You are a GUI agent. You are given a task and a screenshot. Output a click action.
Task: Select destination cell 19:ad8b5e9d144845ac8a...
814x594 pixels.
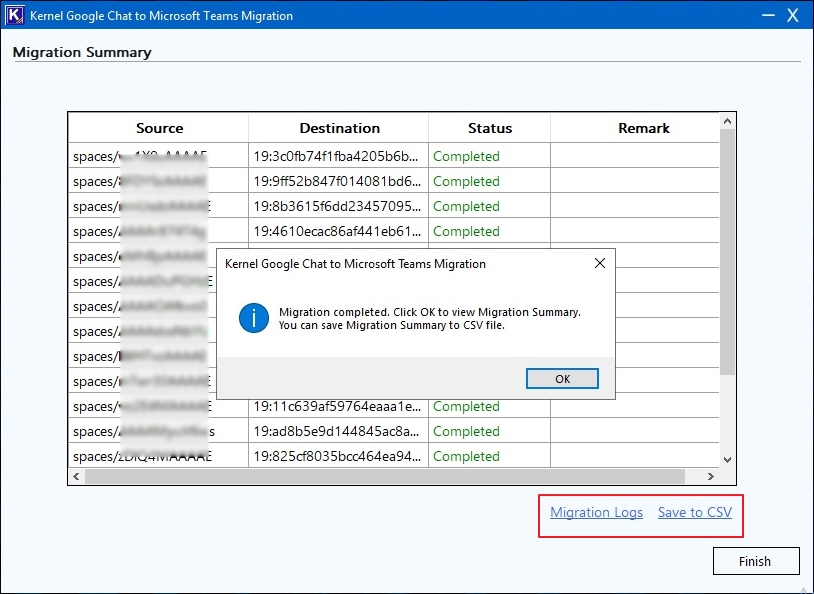(x=338, y=431)
